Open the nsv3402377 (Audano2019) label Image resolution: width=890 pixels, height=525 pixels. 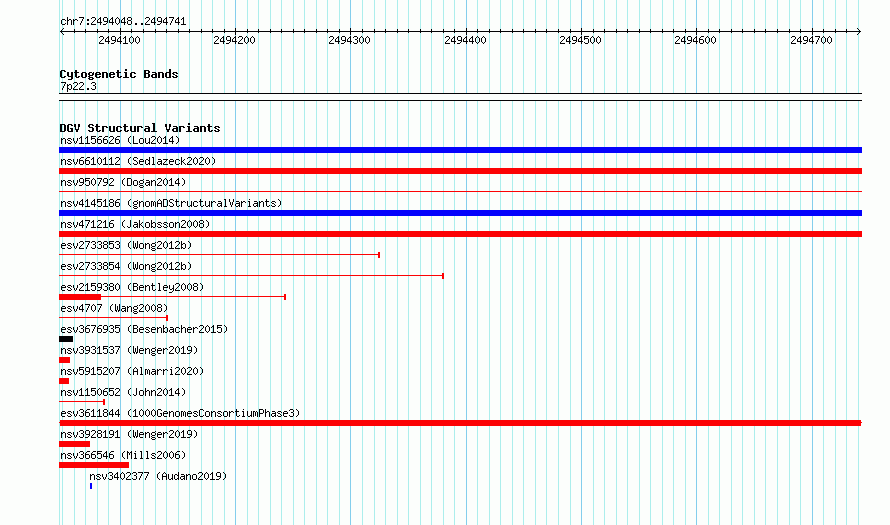point(158,476)
